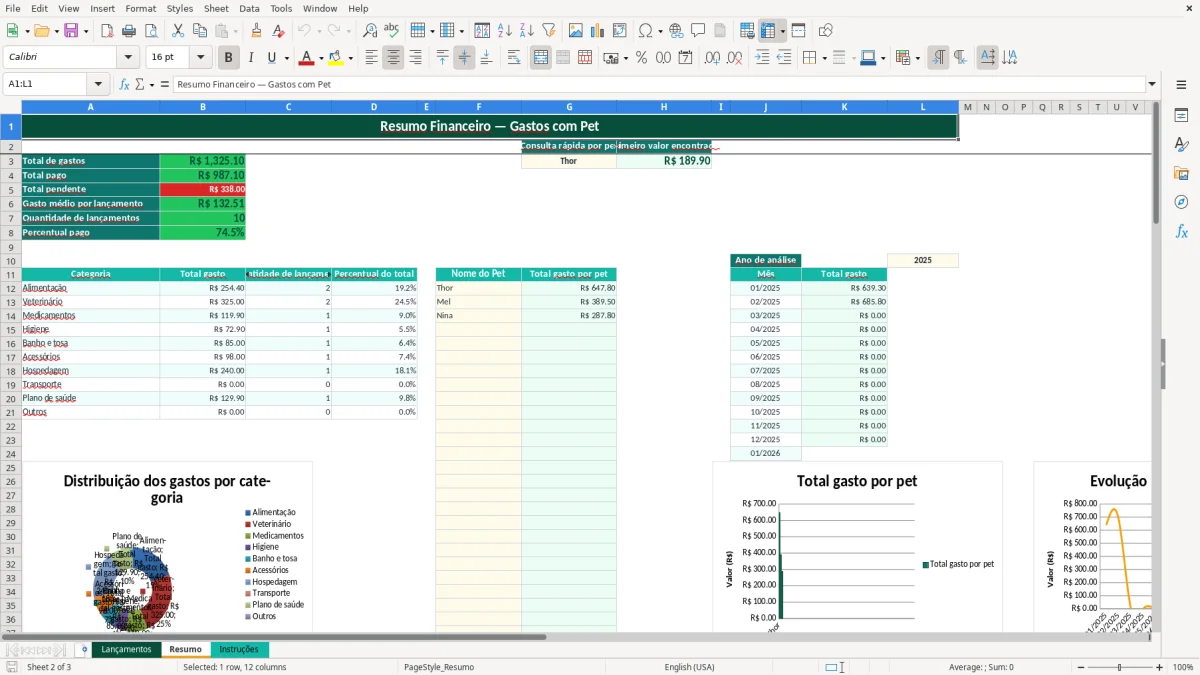Open font color dropdown arrow
This screenshot has width=1200, height=675.
(x=320, y=58)
